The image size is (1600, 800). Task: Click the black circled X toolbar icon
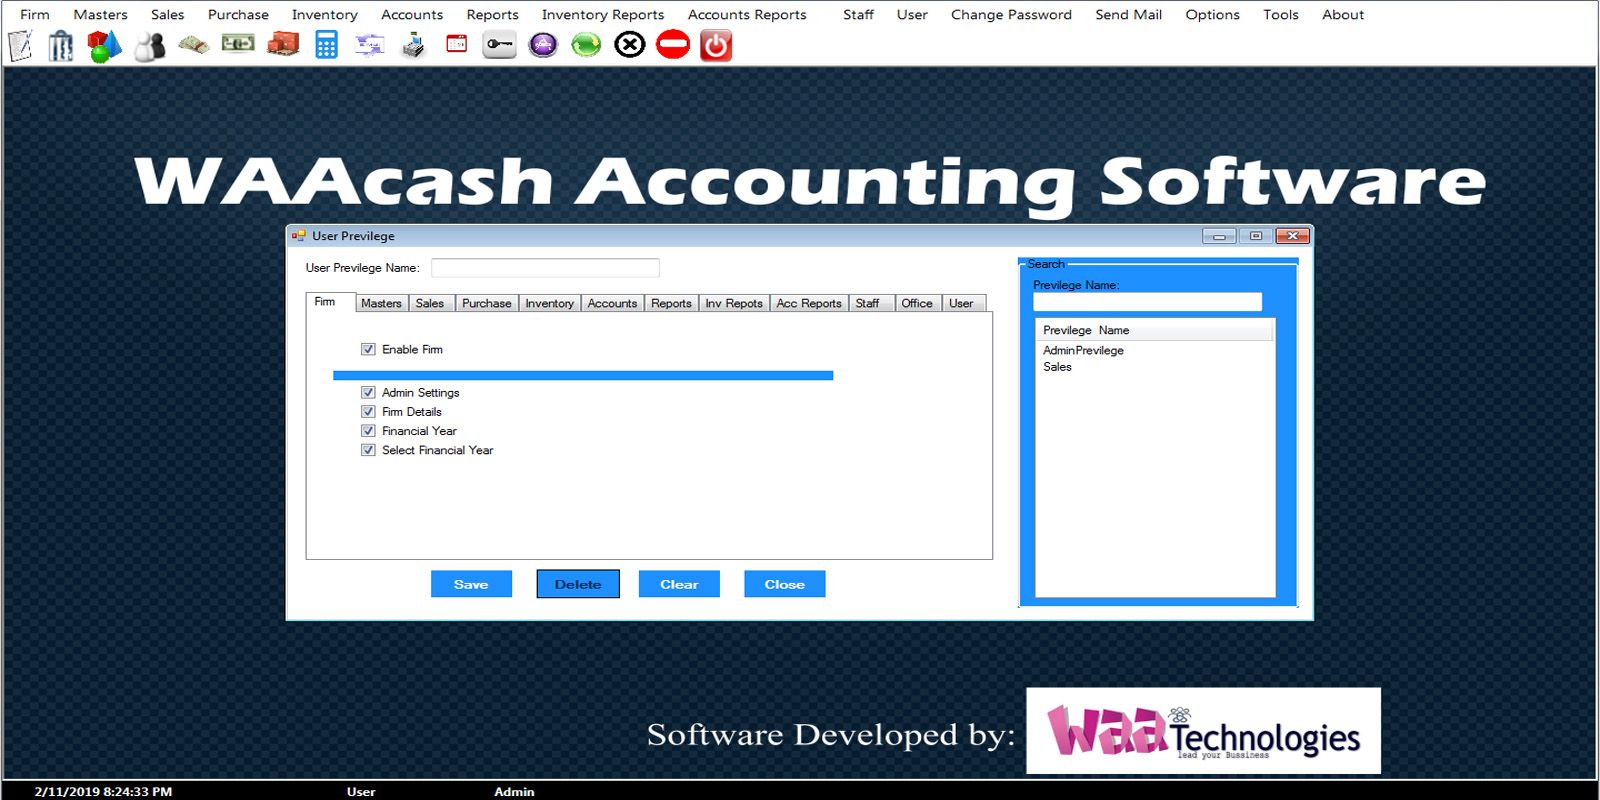point(629,45)
